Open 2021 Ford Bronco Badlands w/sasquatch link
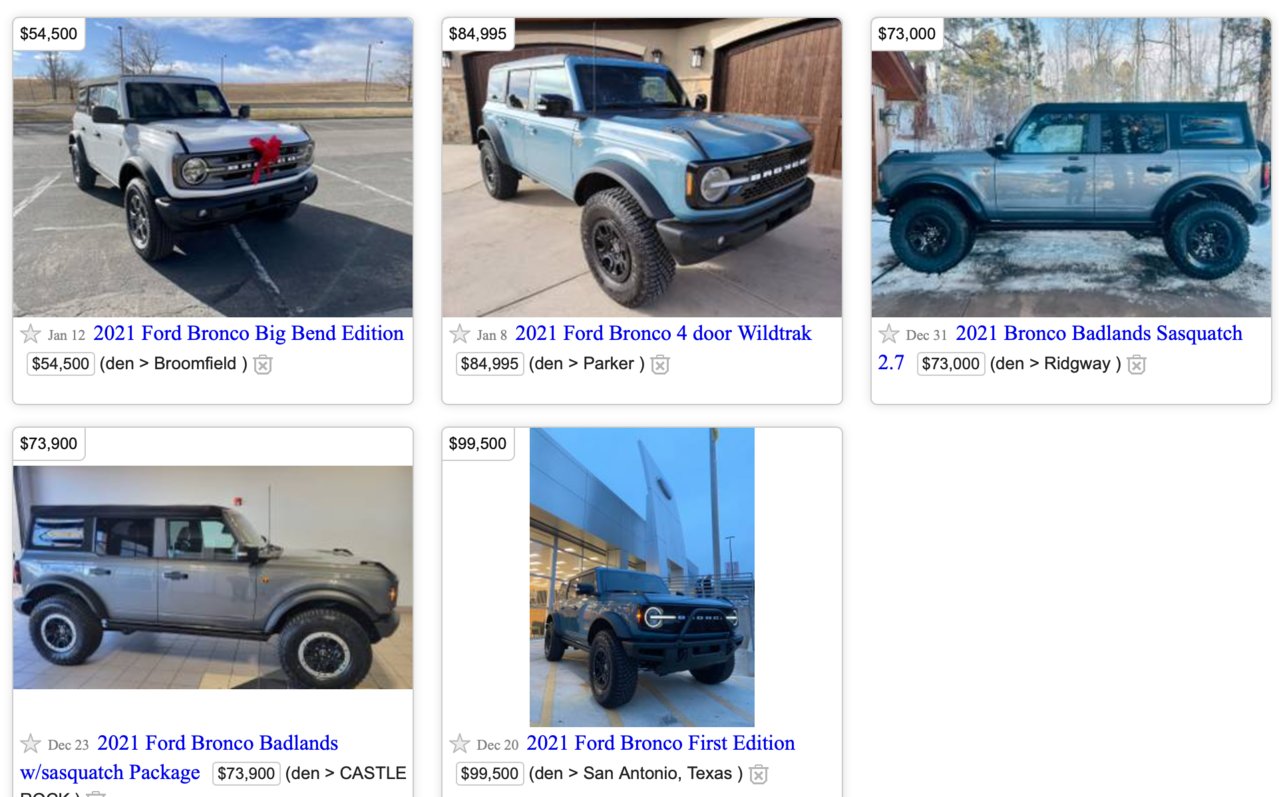 (x=179, y=757)
